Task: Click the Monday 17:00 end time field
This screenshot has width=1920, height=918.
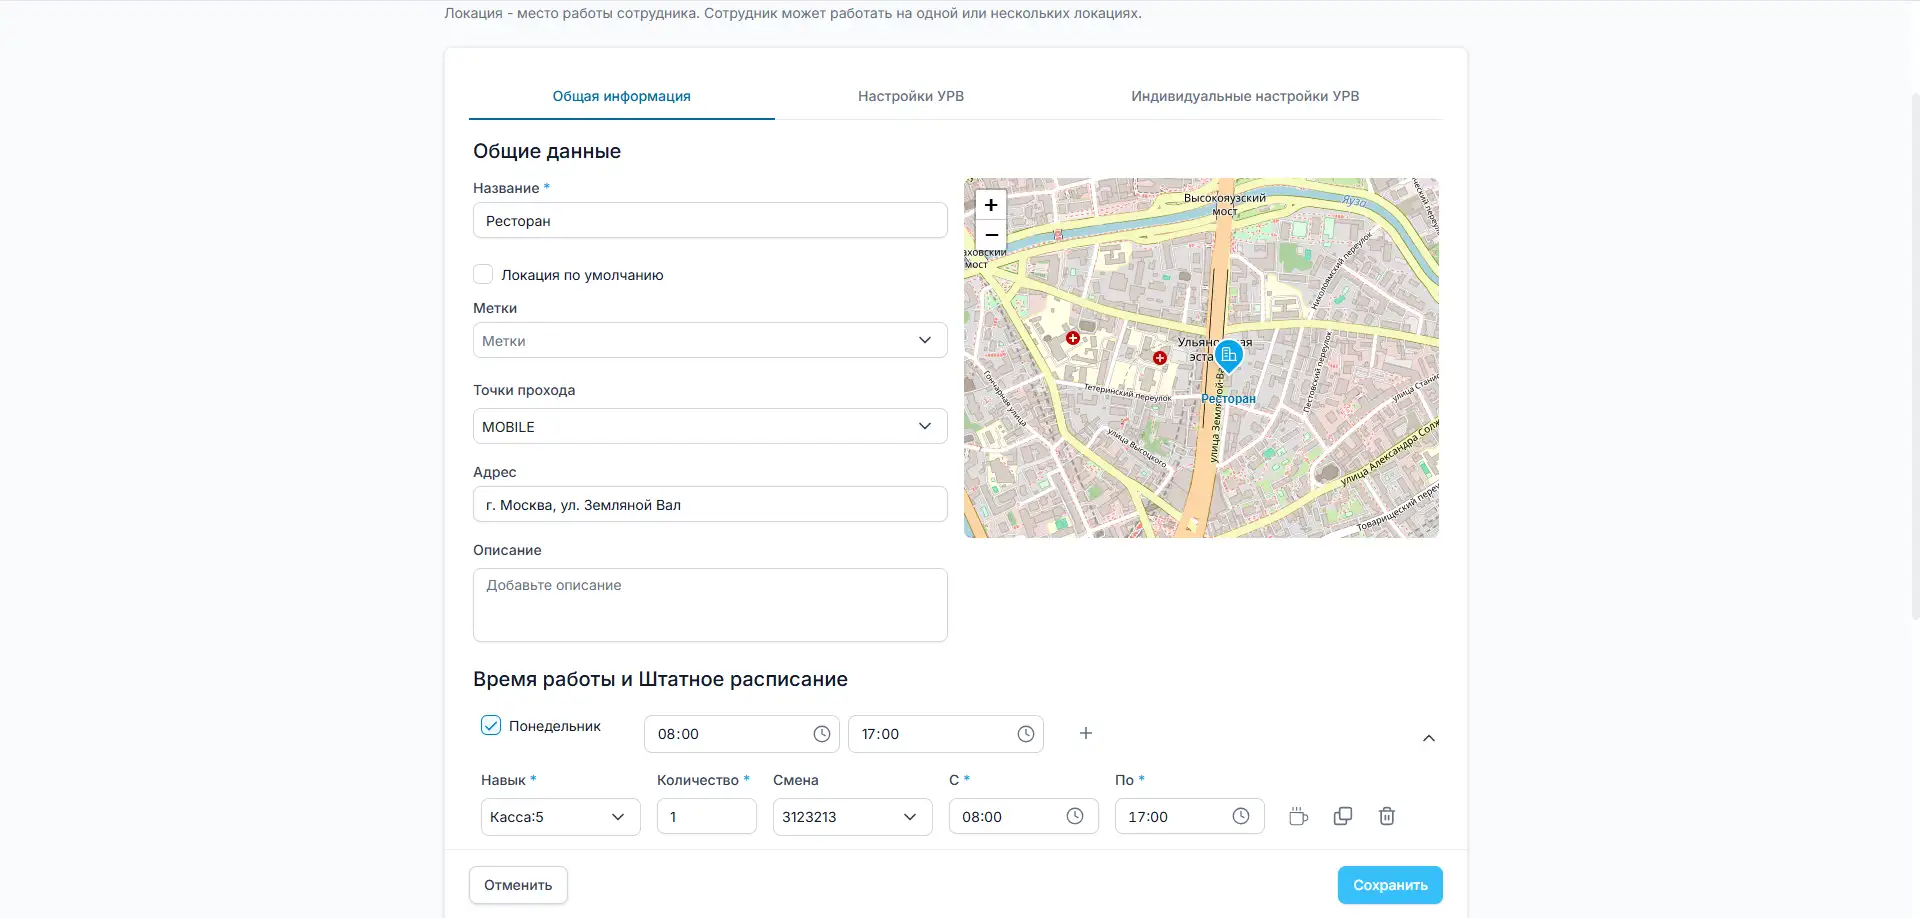Action: point(945,734)
